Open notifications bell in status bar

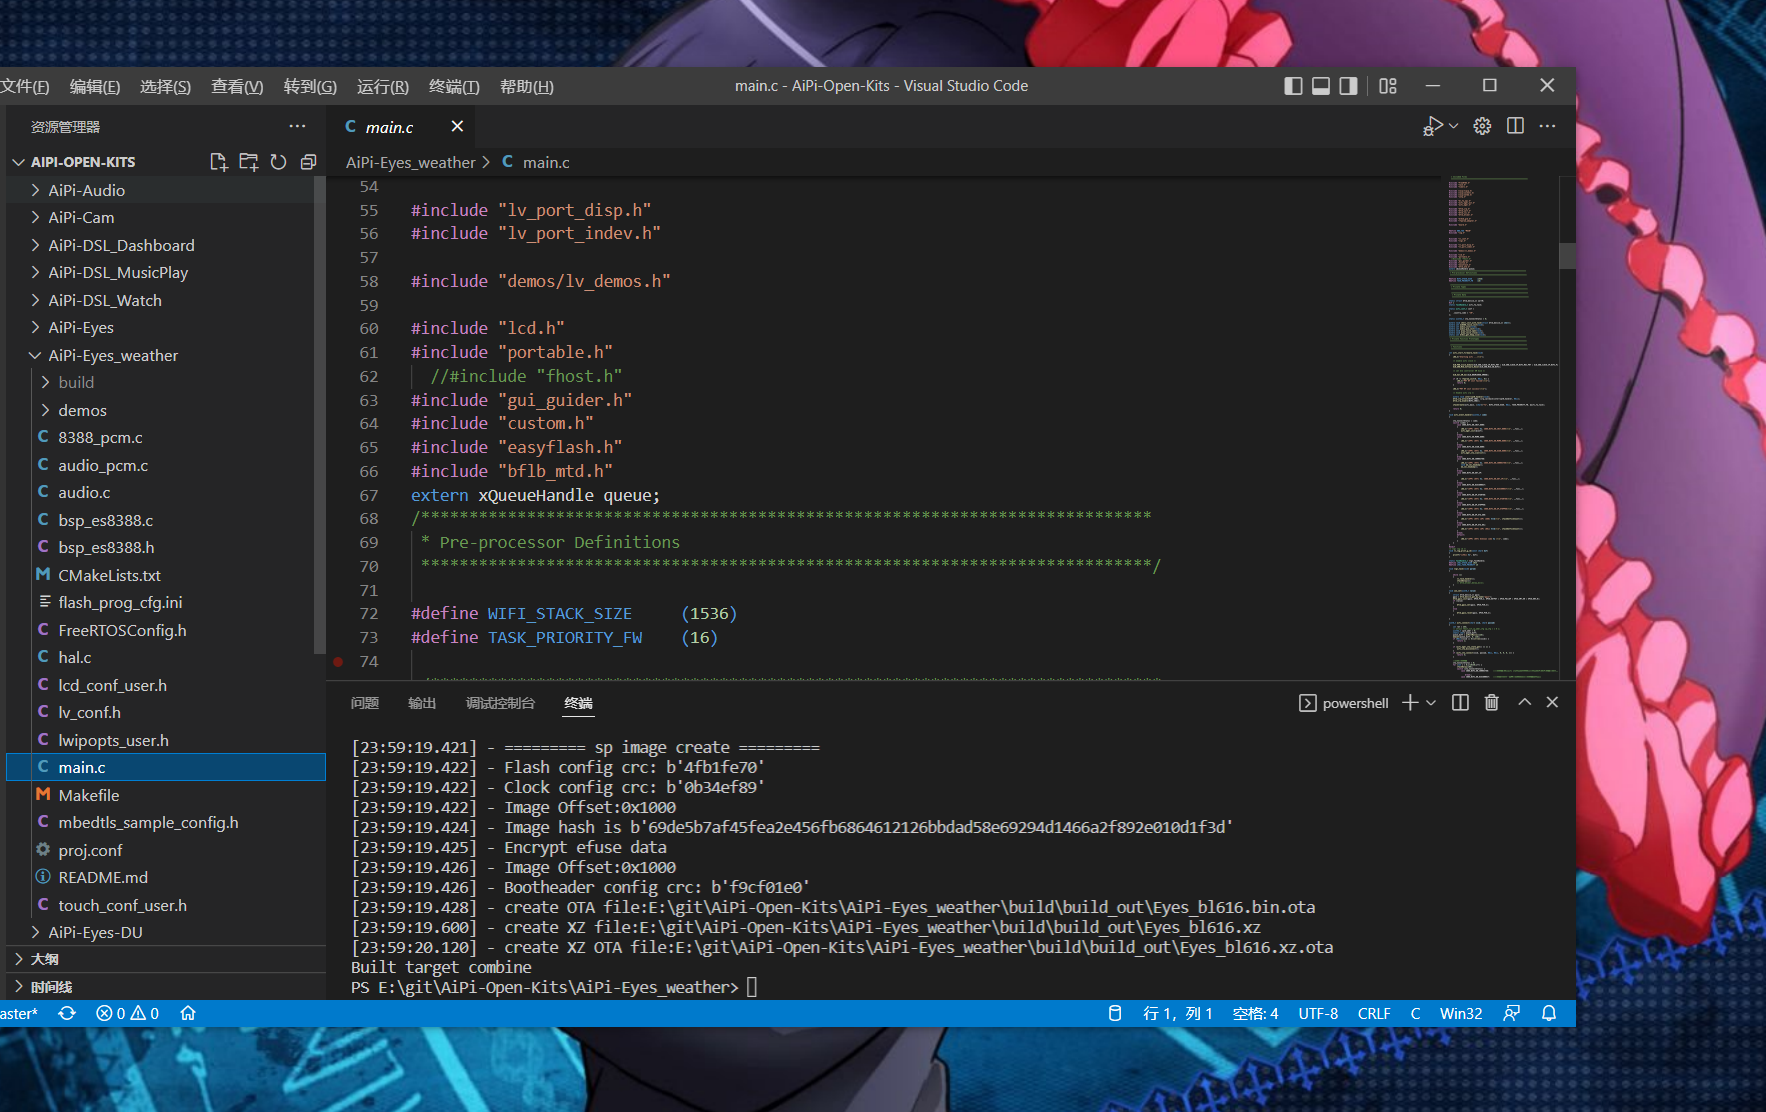1549,1013
